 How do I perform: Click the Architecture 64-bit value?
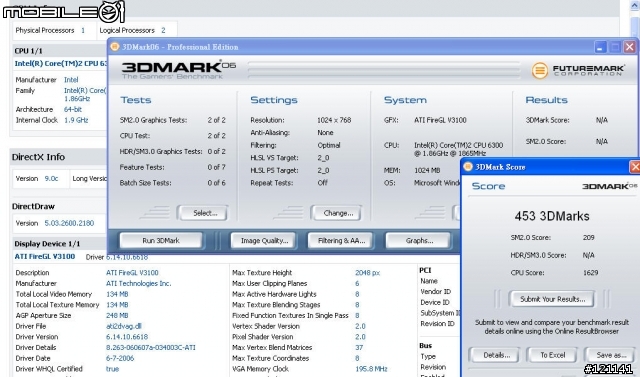73,109
